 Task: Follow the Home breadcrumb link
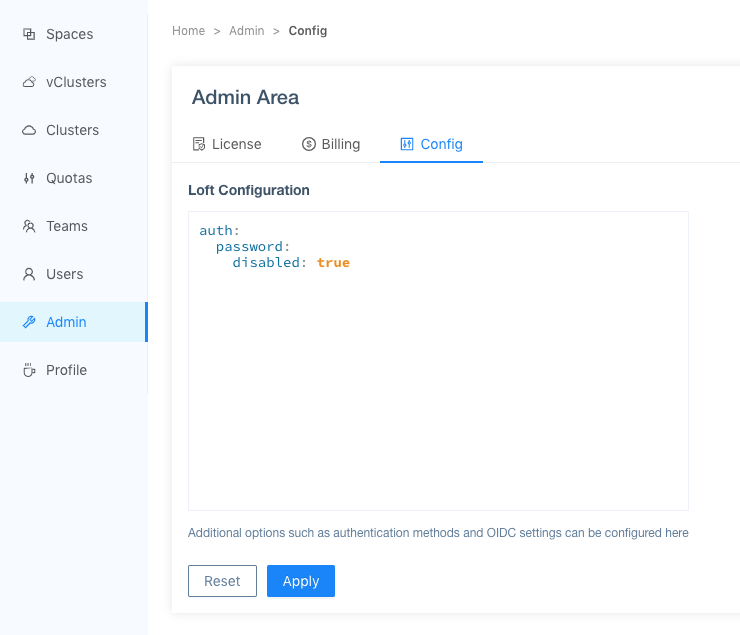pyautogui.click(x=188, y=31)
